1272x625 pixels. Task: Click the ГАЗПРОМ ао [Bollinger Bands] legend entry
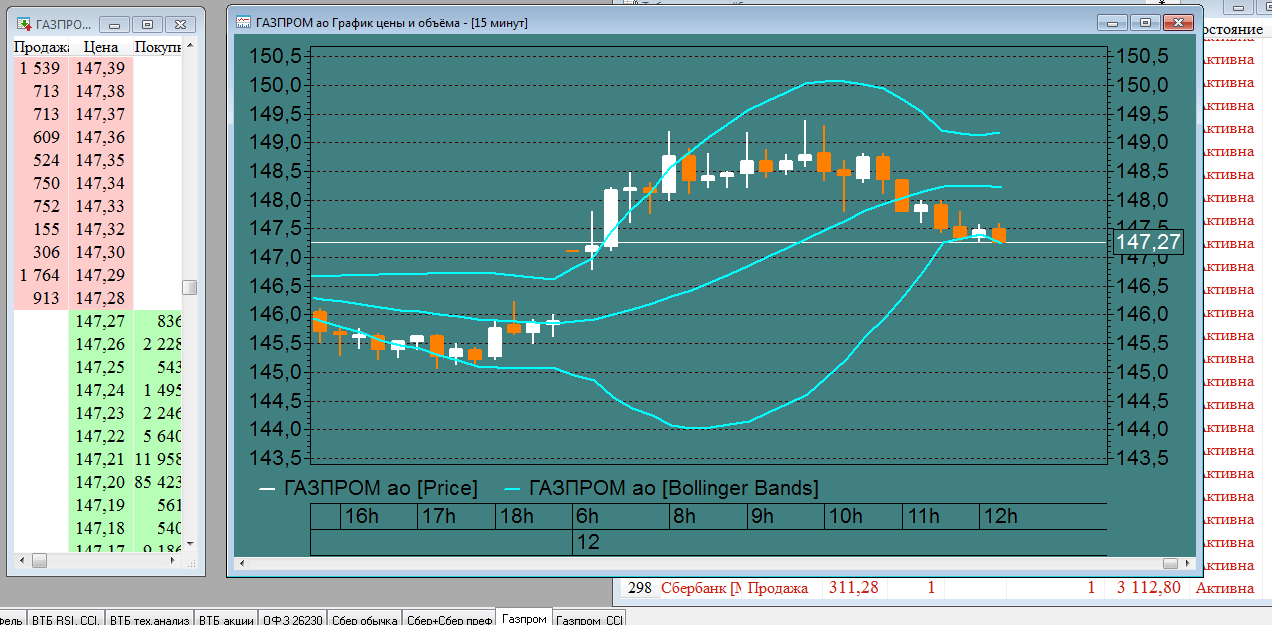point(660,488)
